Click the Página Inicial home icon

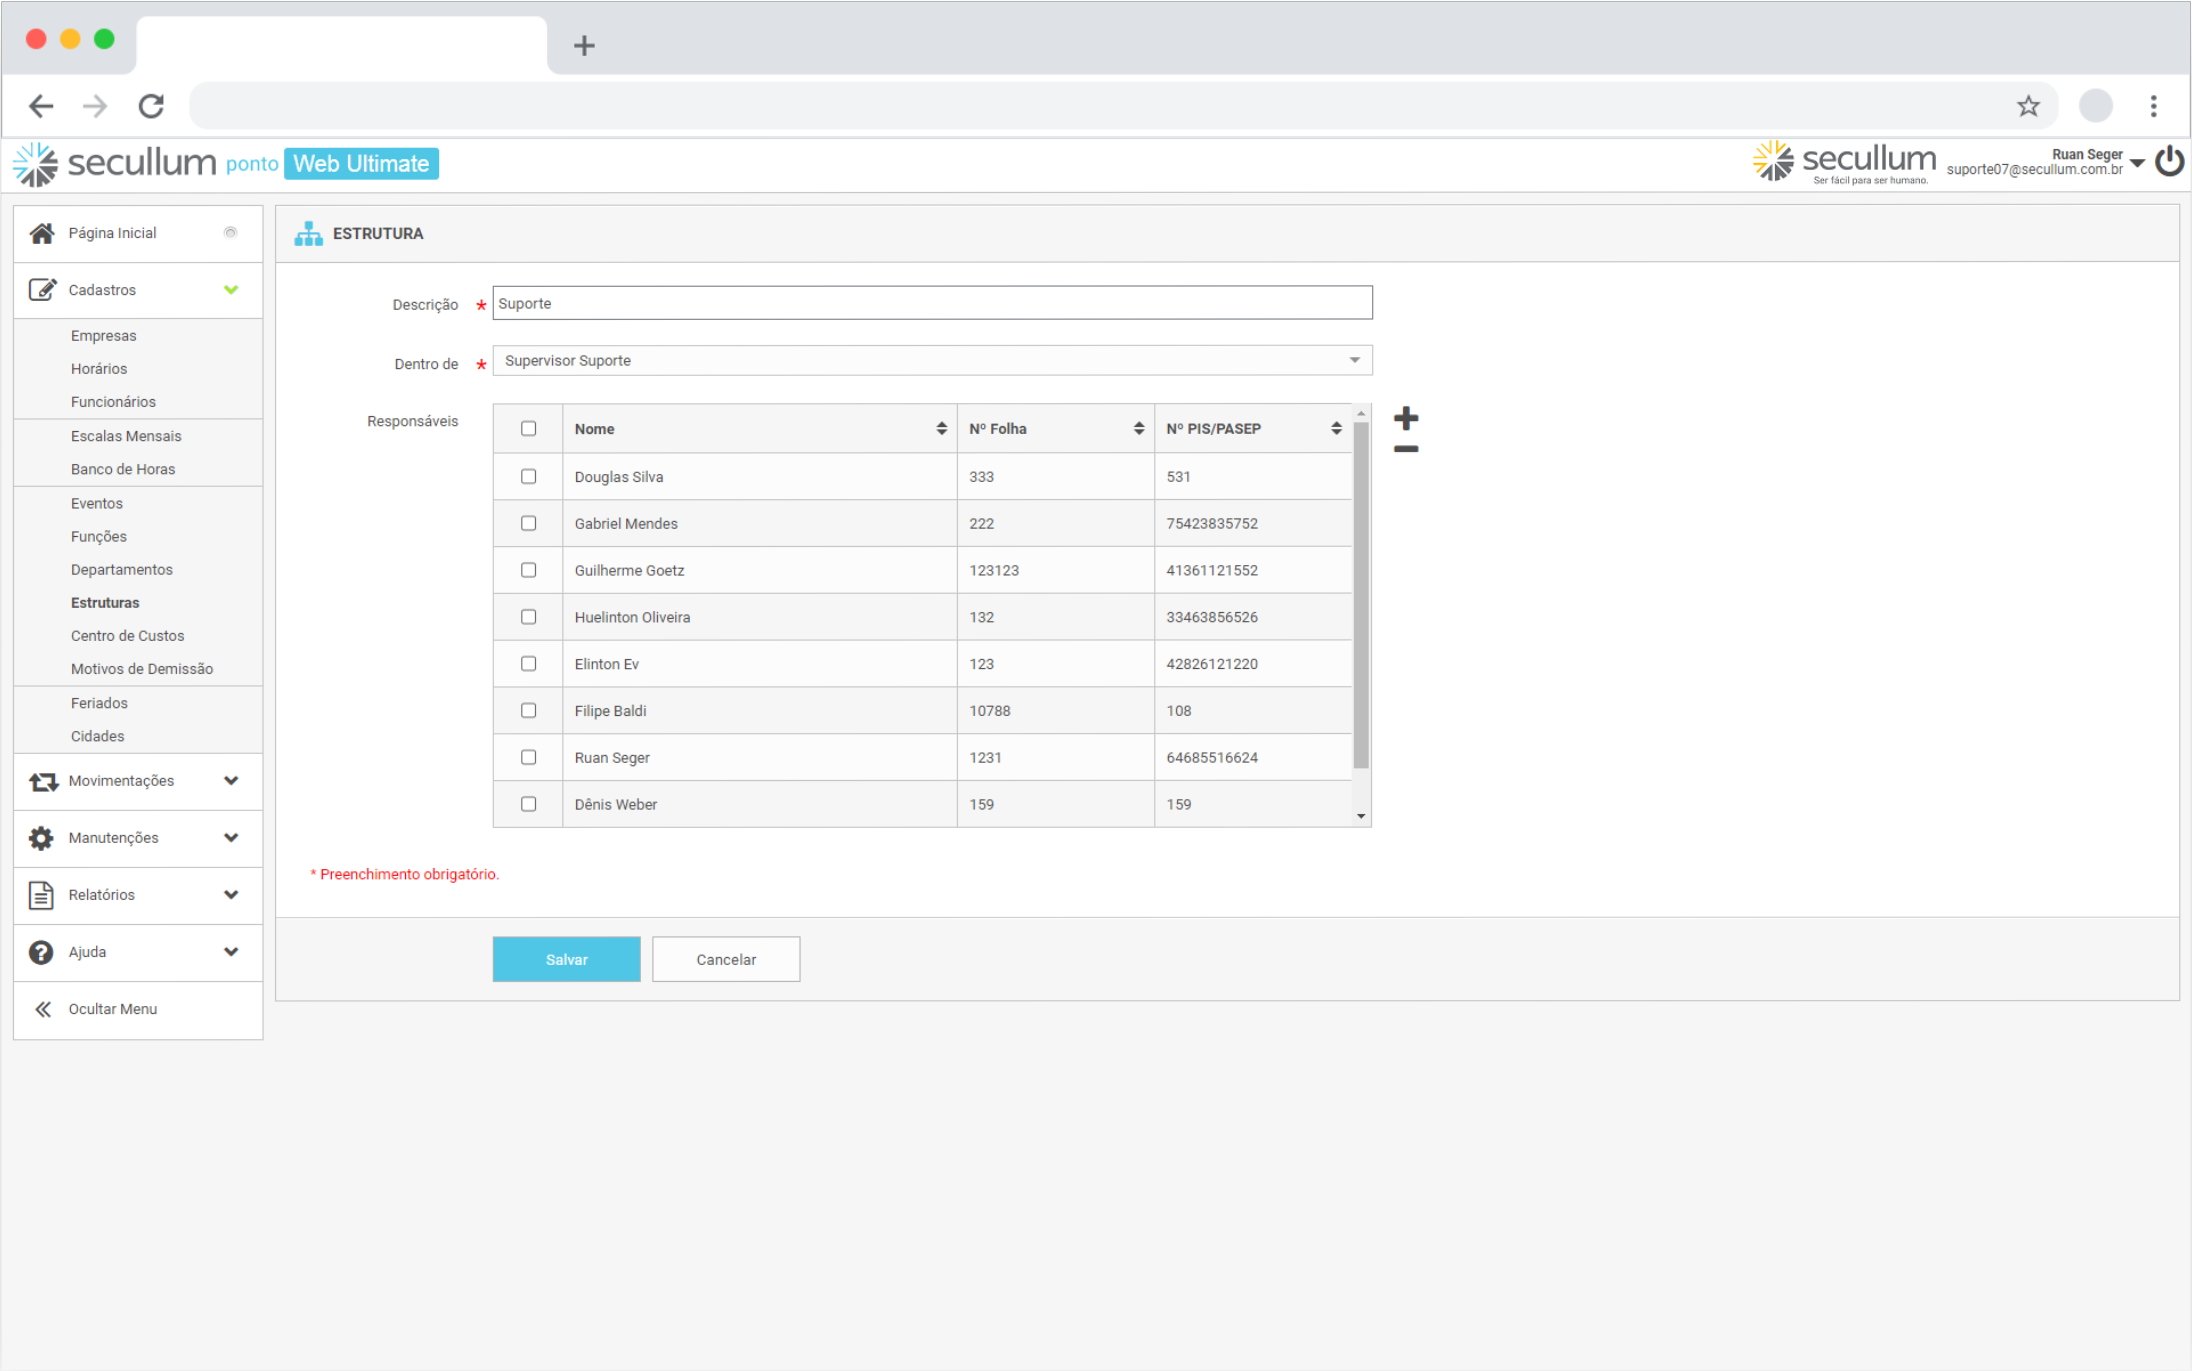42,233
